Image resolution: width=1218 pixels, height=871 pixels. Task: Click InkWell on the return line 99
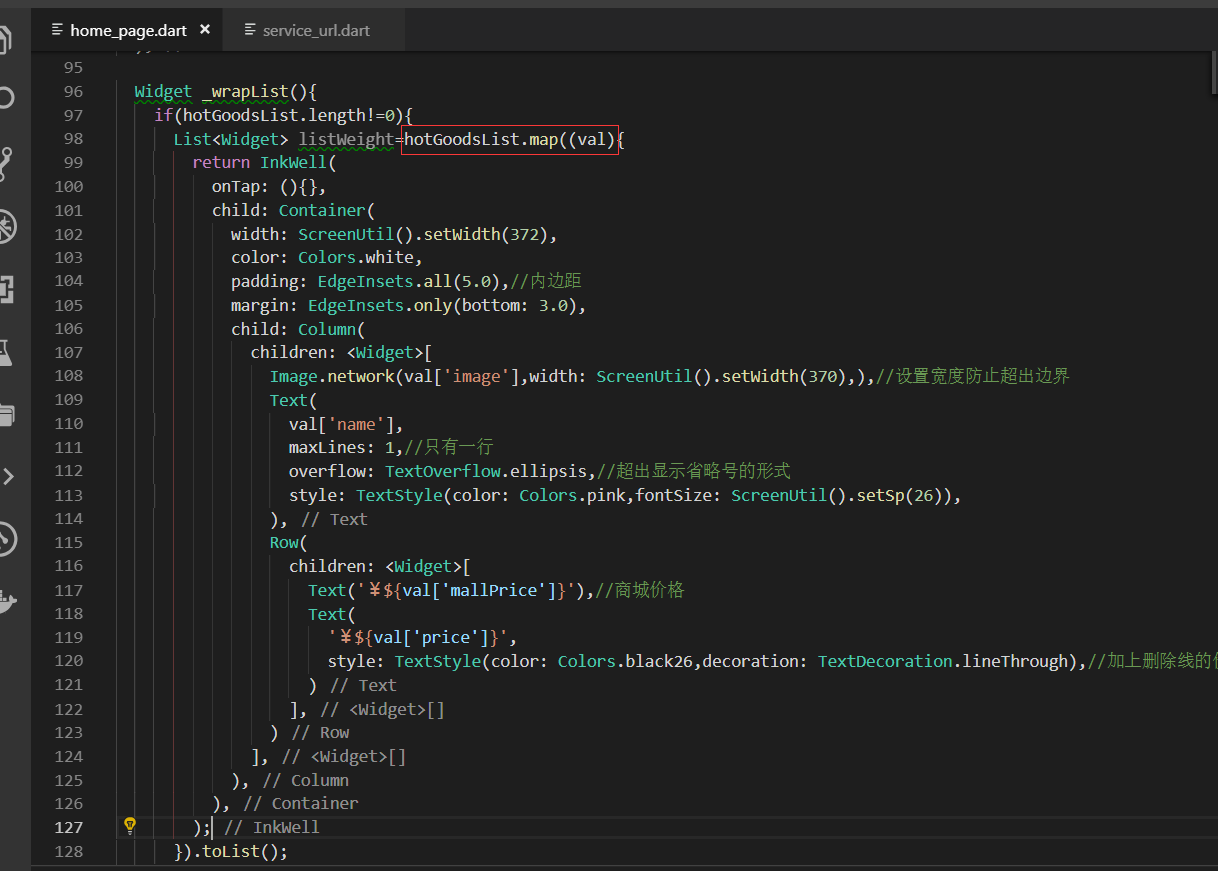tap(294, 162)
